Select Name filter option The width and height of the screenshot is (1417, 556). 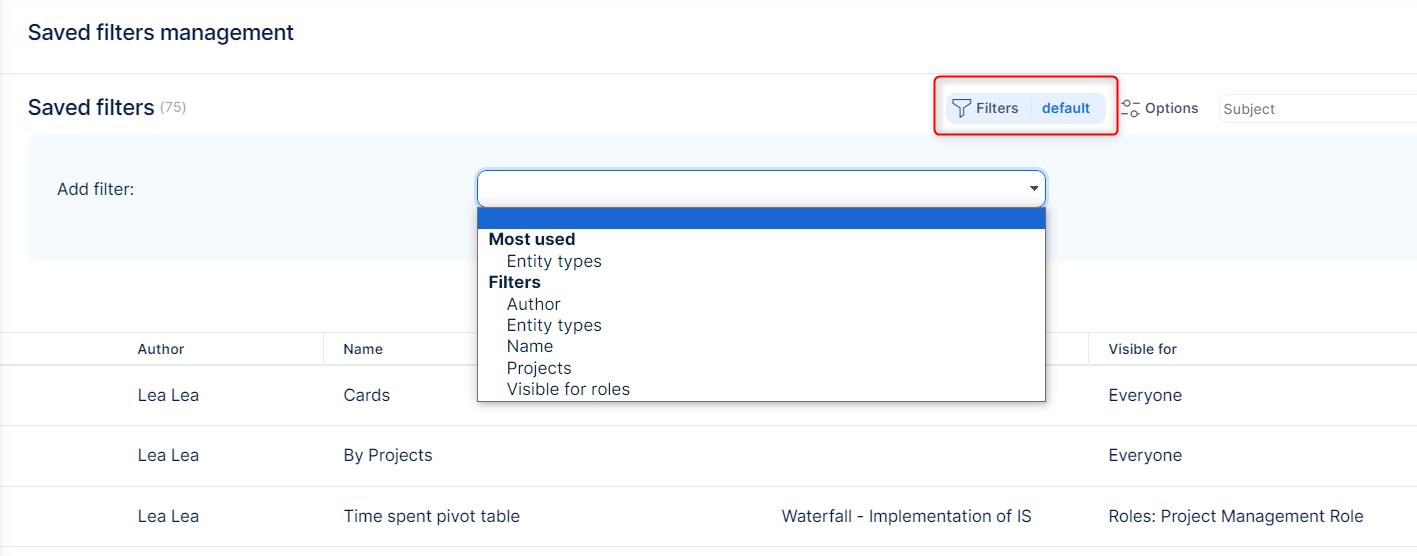tap(530, 346)
